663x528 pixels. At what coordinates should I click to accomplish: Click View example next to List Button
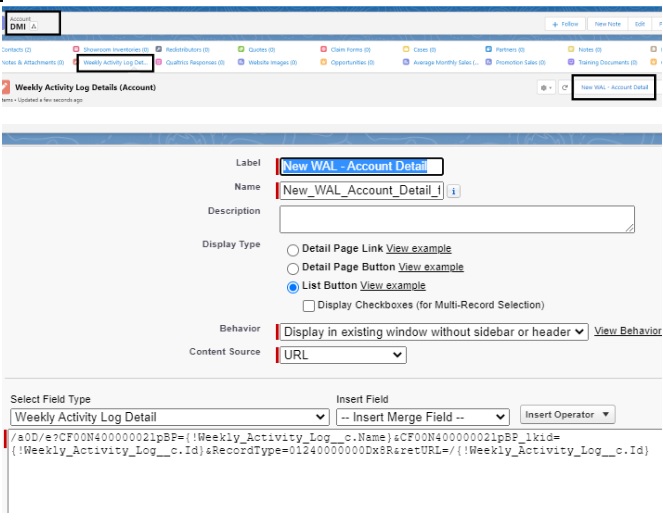393,286
